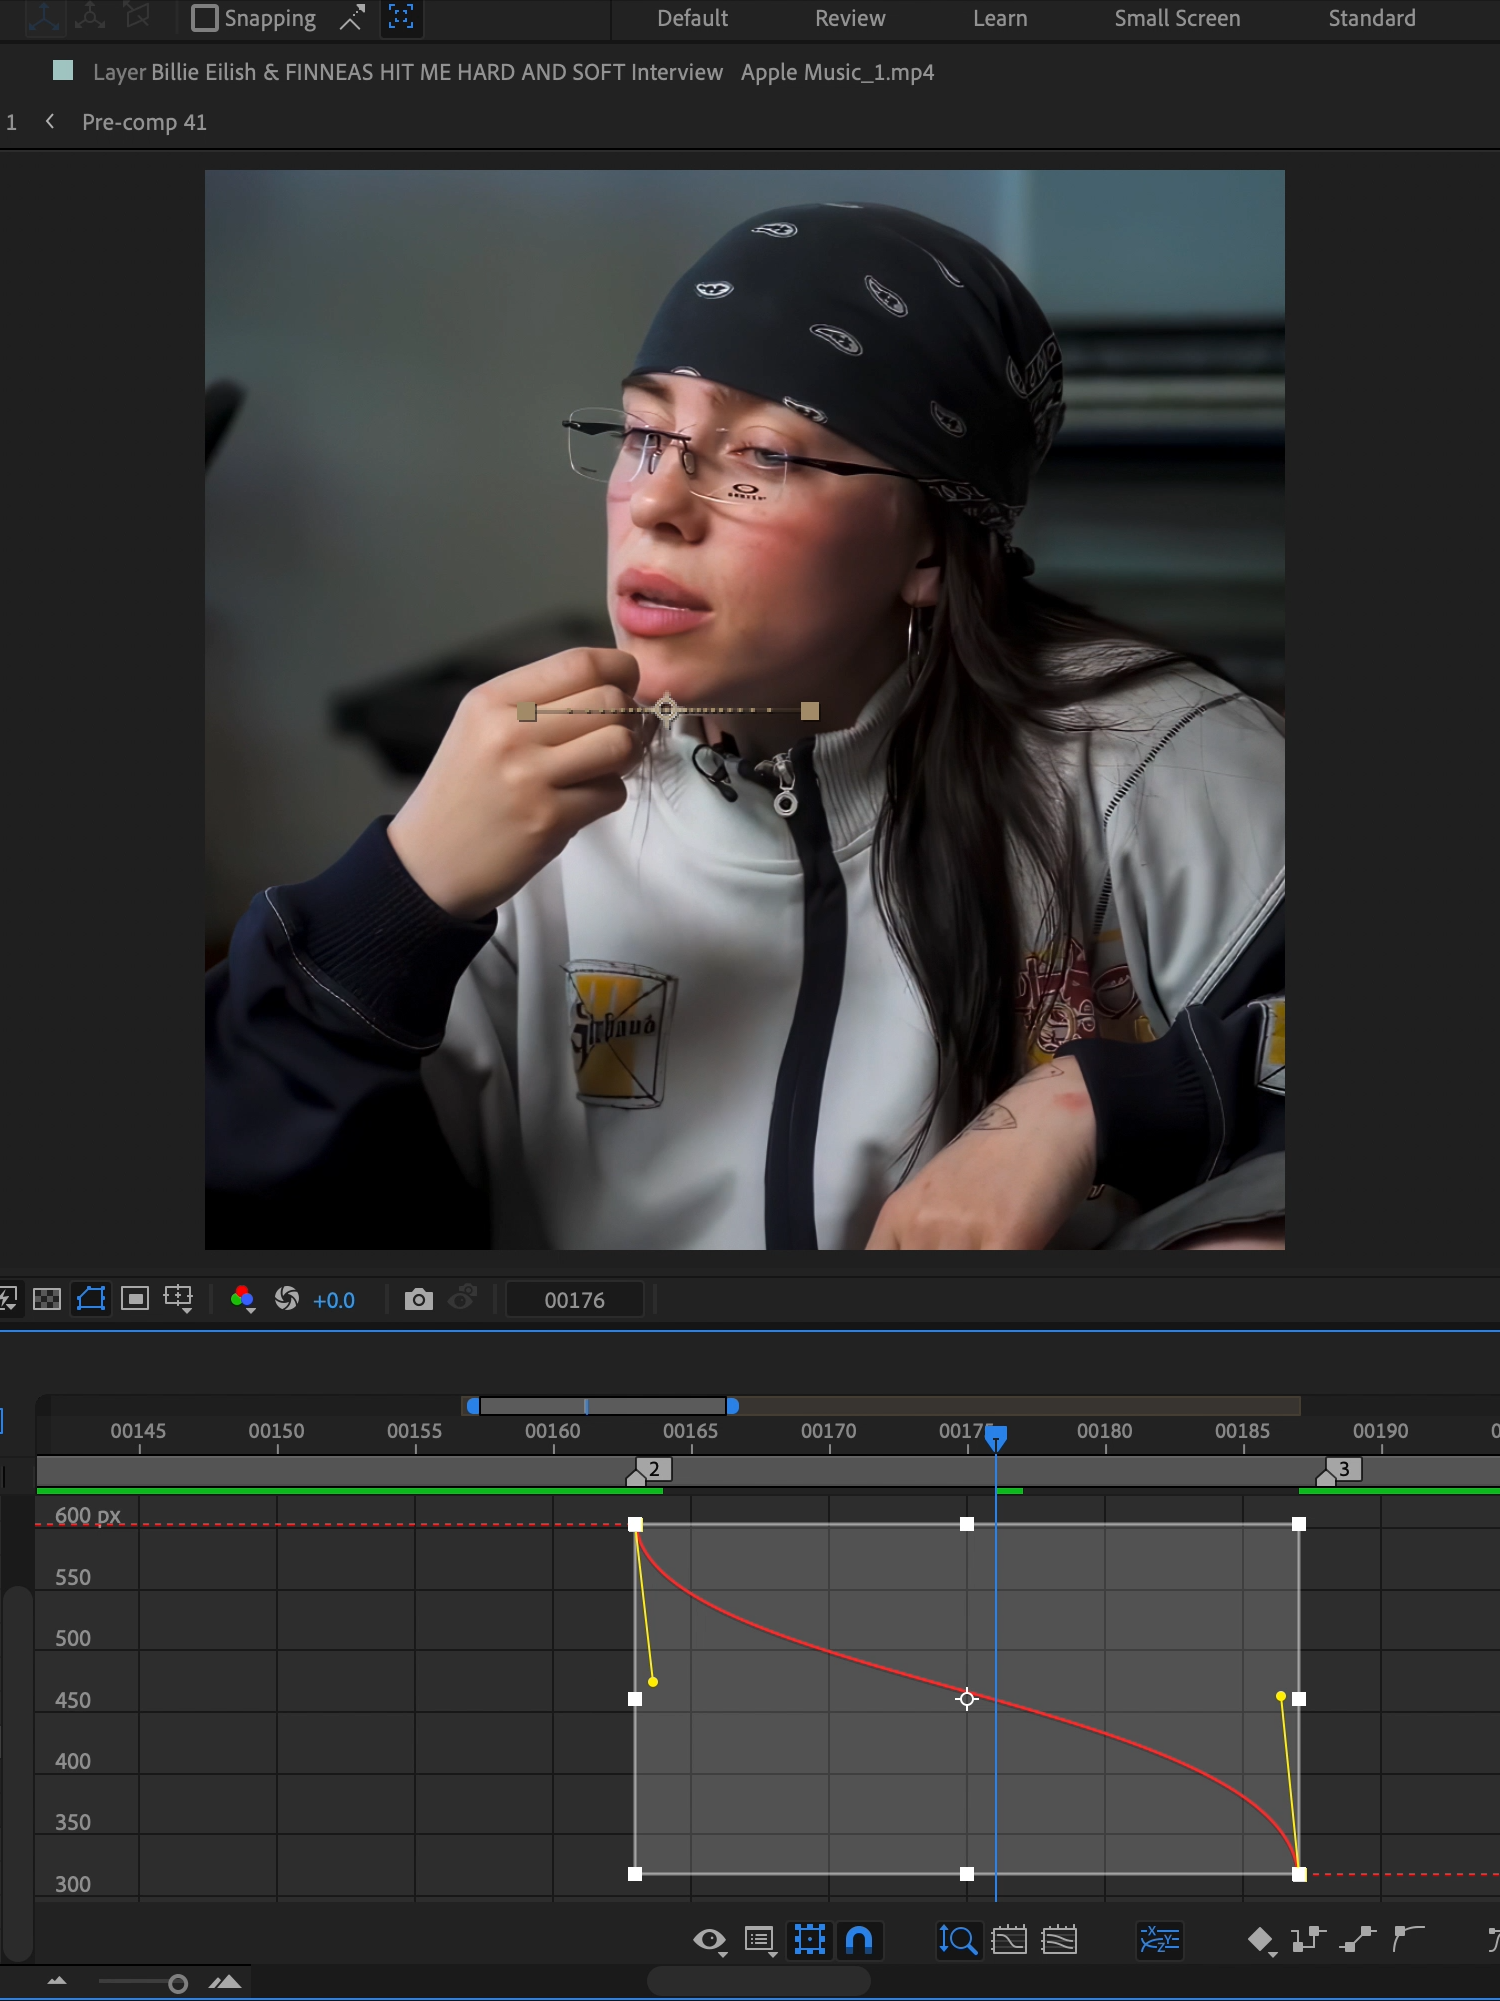1500x2001 pixels.
Task: Toggle show transform box for selected keys
Action: tap(810, 1940)
